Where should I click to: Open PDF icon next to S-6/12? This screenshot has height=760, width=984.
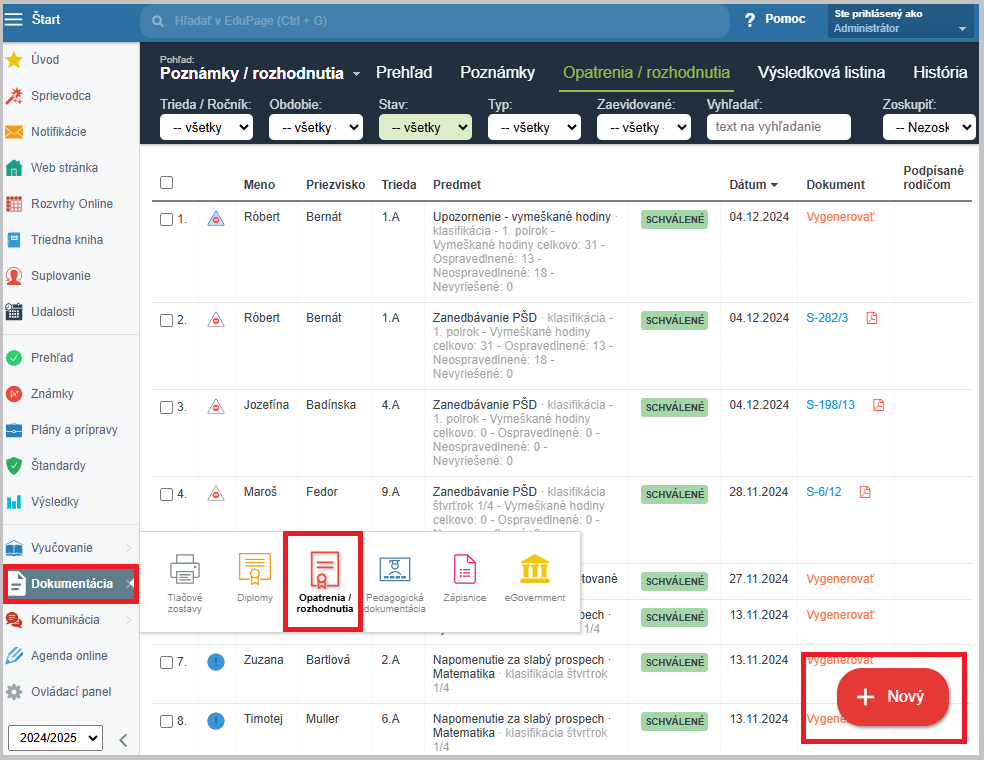pyautogui.click(x=865, y=492)
